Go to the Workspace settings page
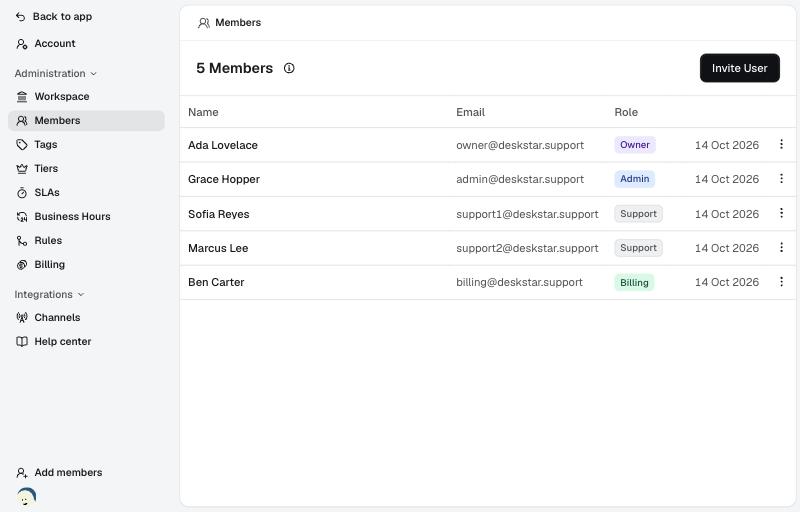This screenshot has width=800, height=512. 86,96
